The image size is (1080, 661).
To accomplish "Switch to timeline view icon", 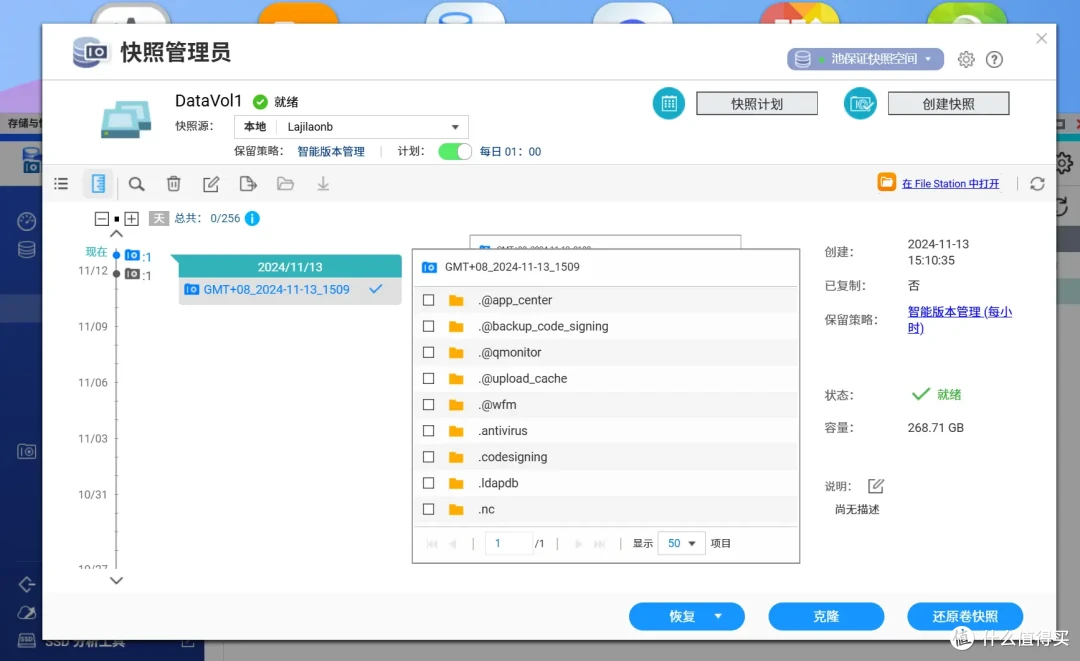I will (98, 184).
